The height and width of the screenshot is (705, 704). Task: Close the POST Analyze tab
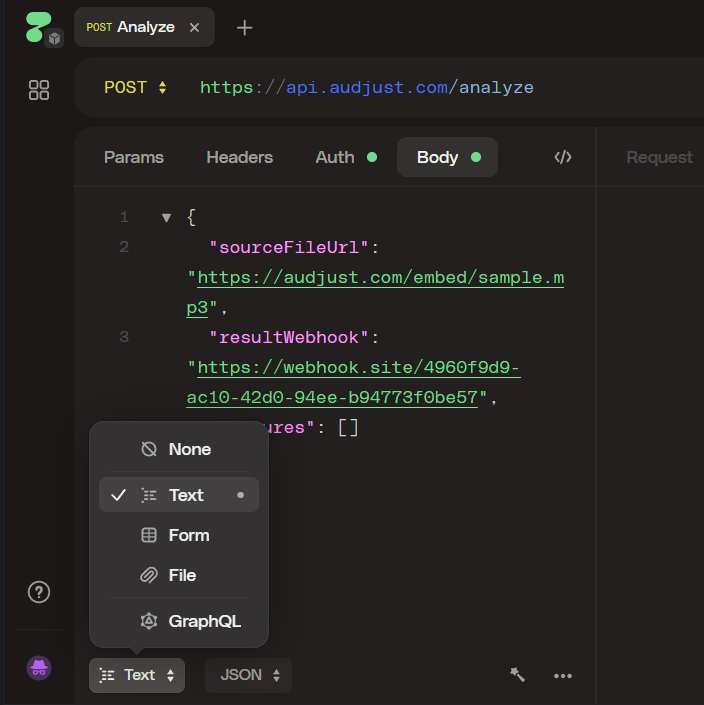194,28
